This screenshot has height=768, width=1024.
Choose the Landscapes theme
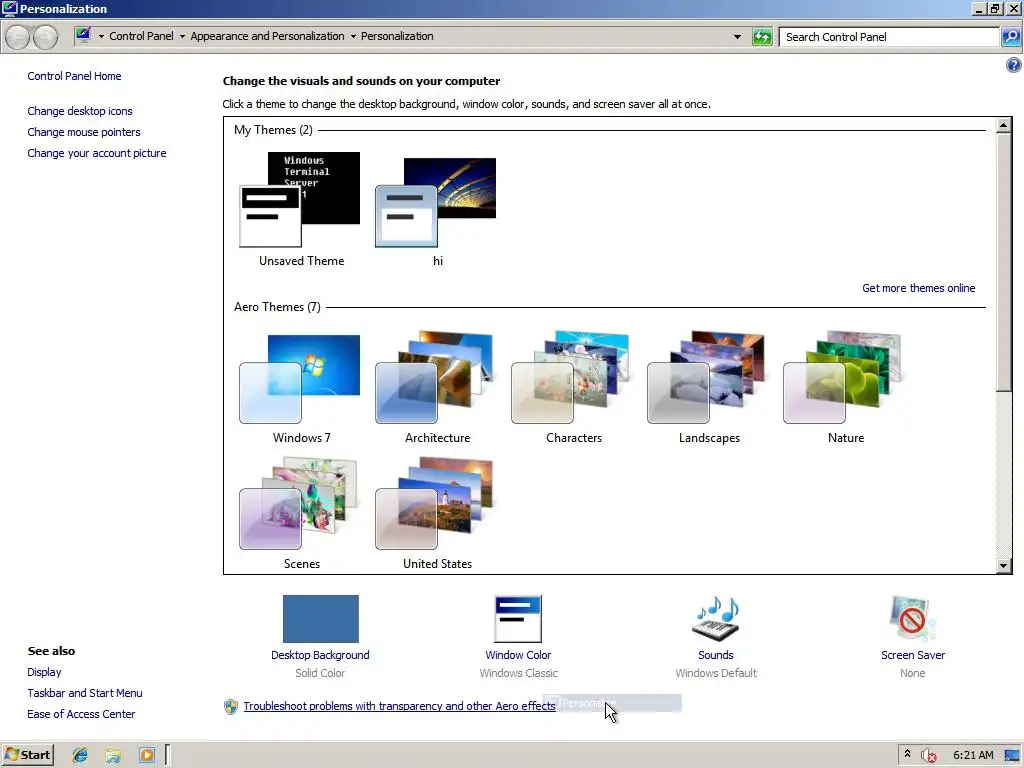(708, 377)
